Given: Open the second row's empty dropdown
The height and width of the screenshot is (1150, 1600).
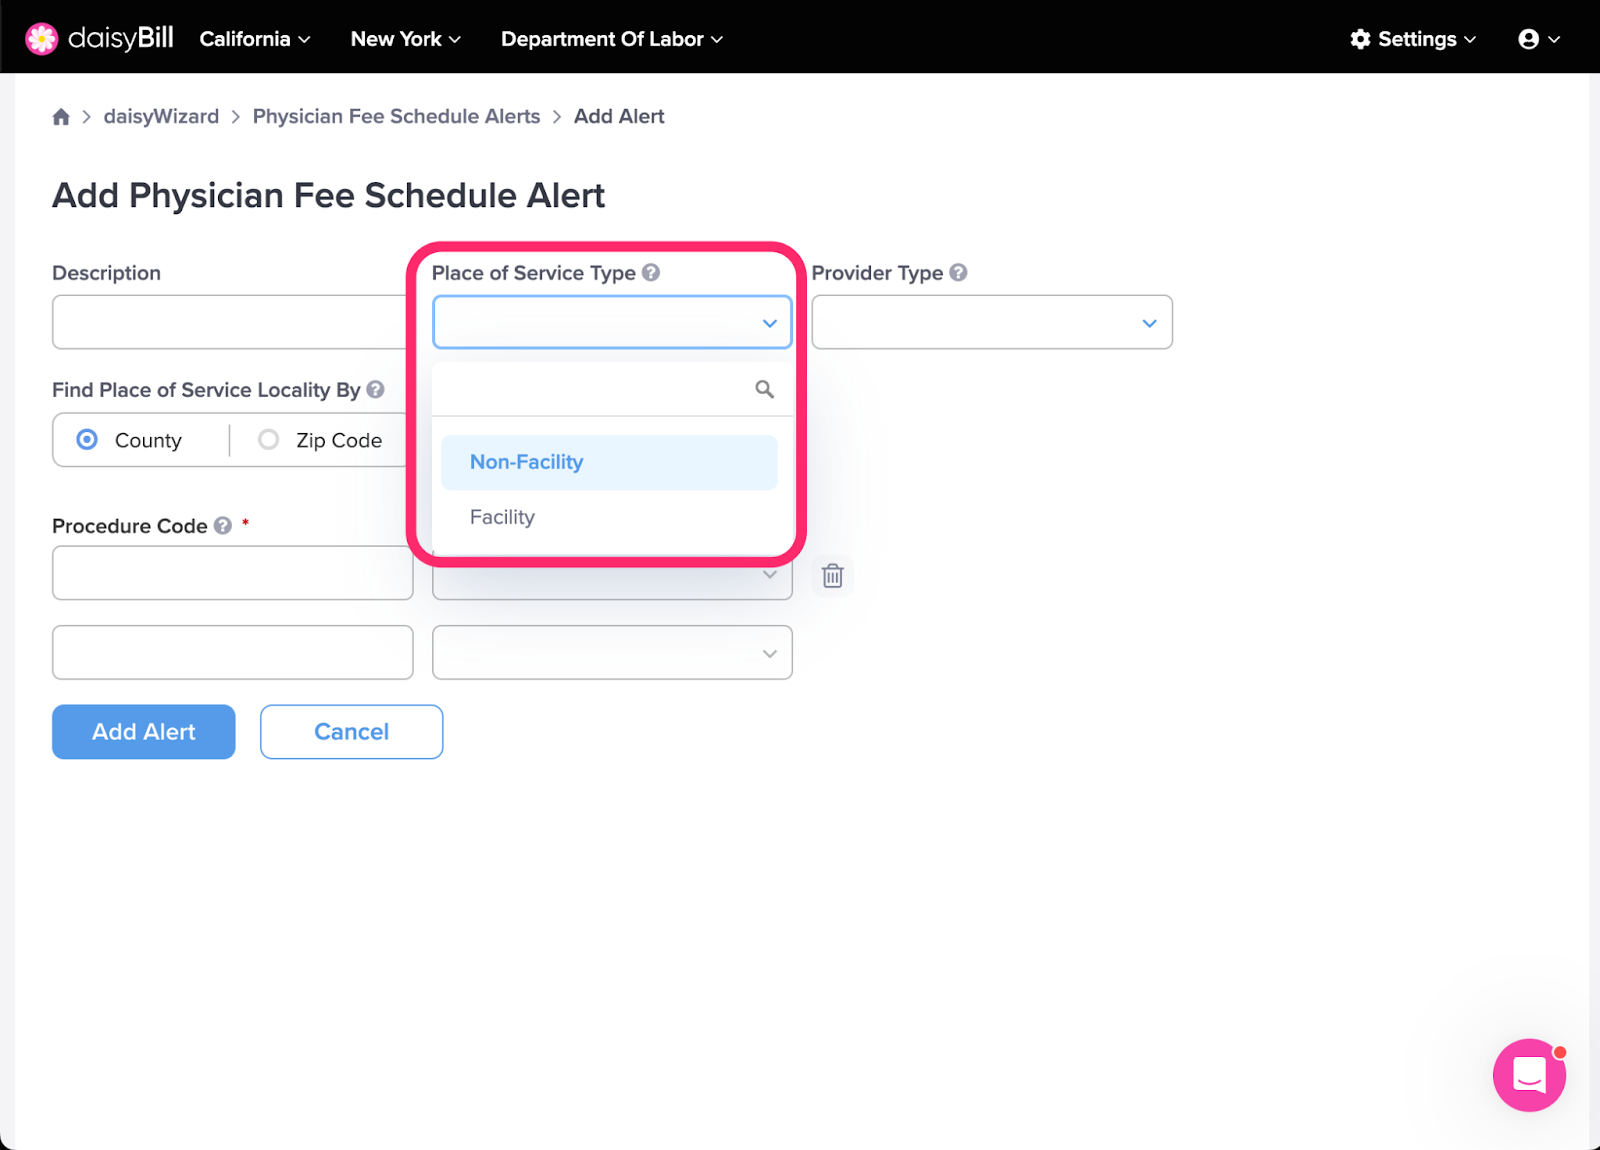Looking at the screenshot, I should coord(612,652).
